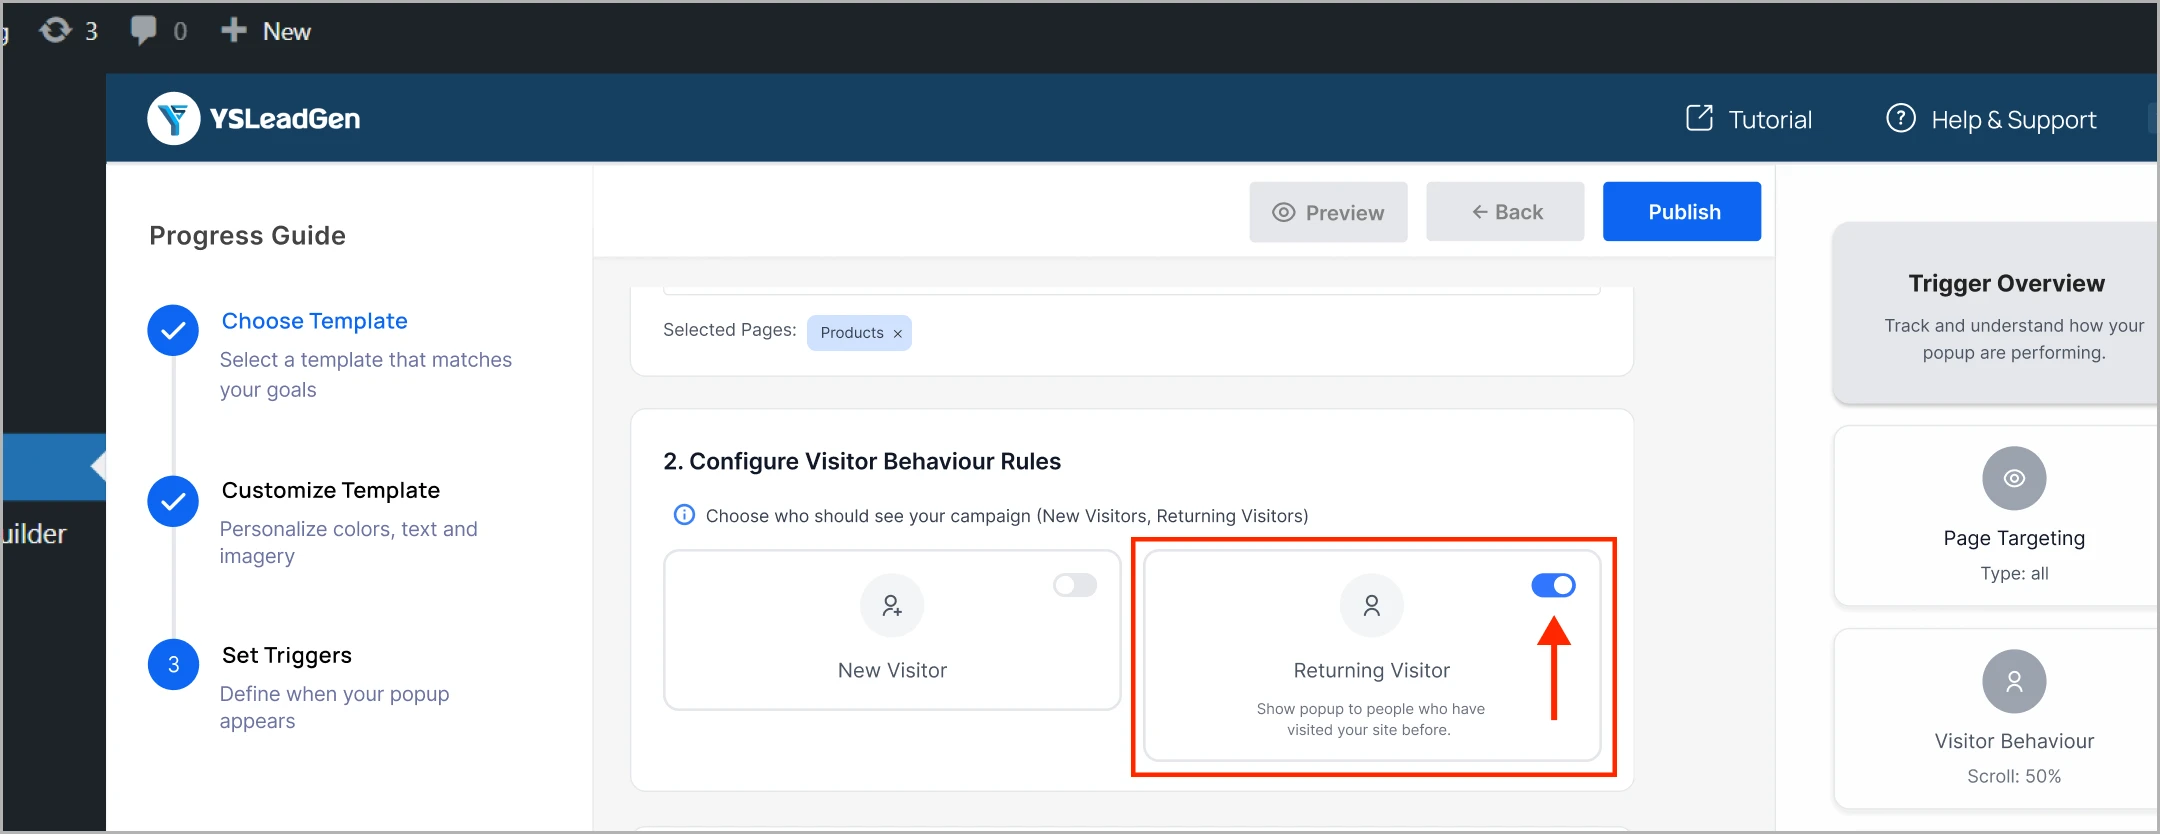This screenshot has height=834, width=2160.
Task: Remove the Products page tag
Action: [x=897, y=334]
